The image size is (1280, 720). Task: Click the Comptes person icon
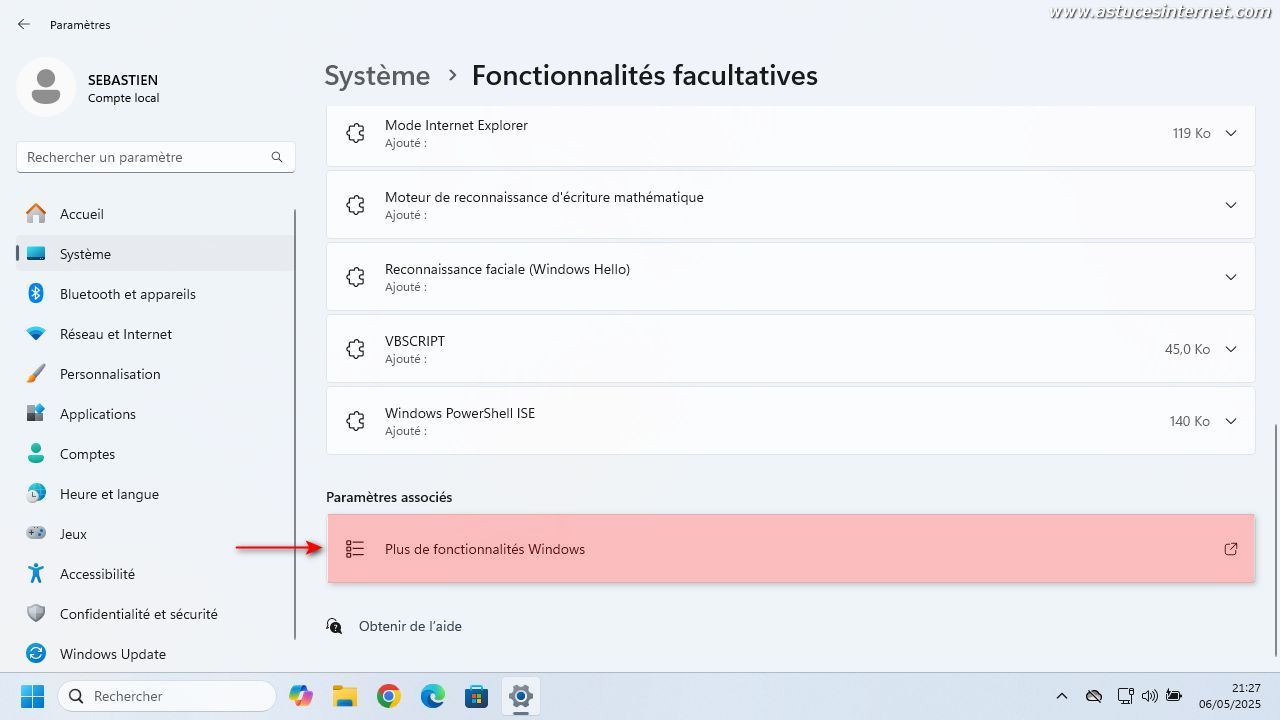tap(36, 454)
